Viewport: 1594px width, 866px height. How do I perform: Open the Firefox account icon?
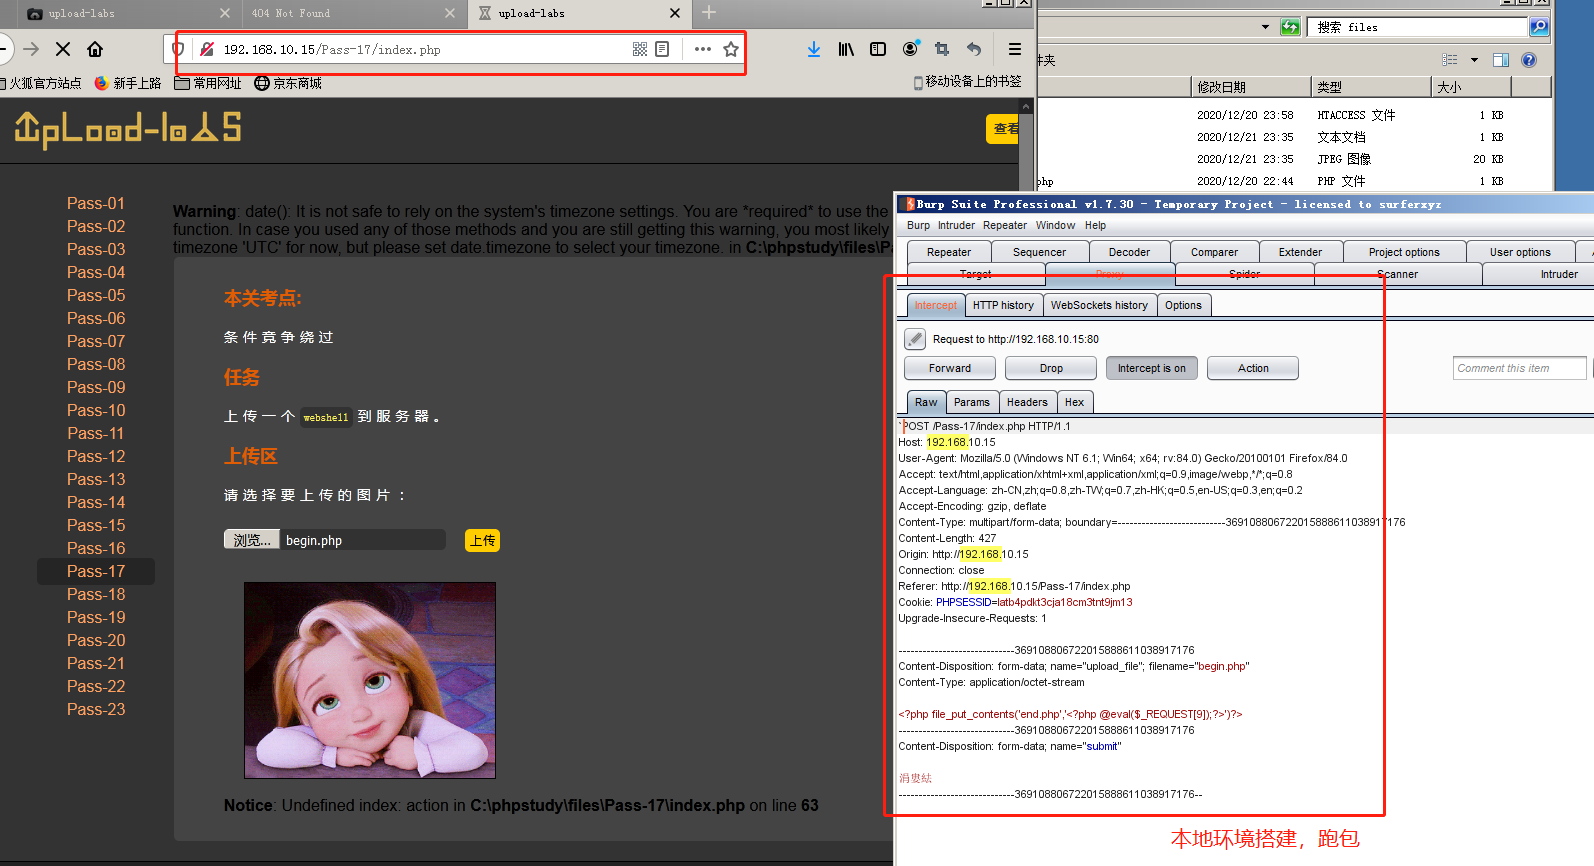tap(910, 49)
